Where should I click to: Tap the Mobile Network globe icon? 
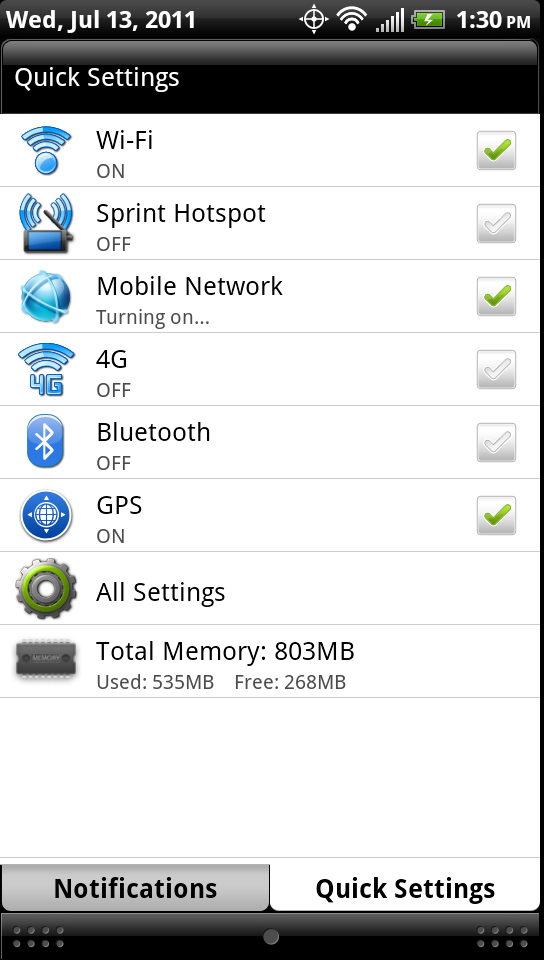click(x=46, y=296)
